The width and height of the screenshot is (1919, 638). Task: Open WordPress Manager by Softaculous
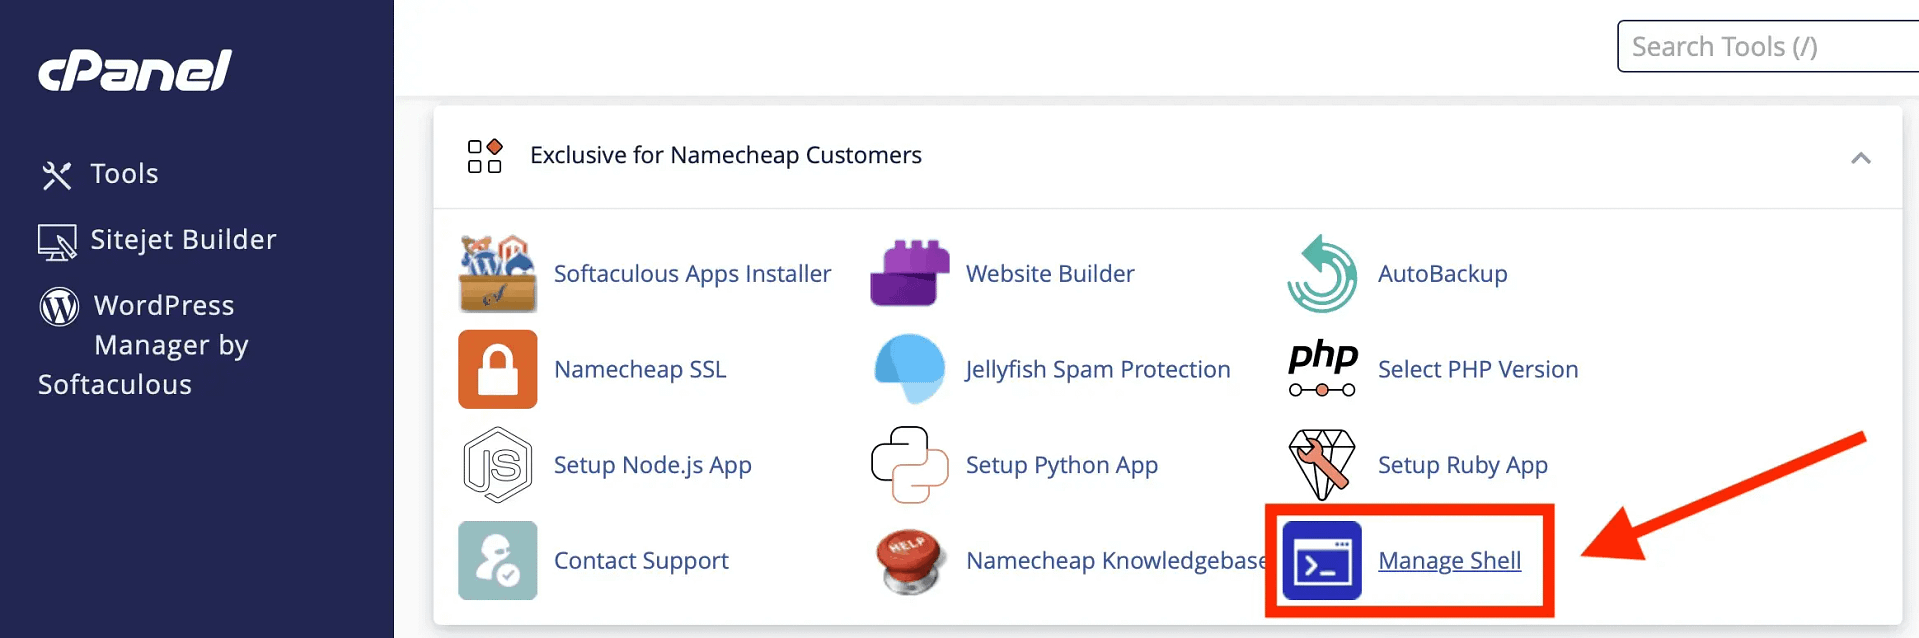tap(143, 345)
